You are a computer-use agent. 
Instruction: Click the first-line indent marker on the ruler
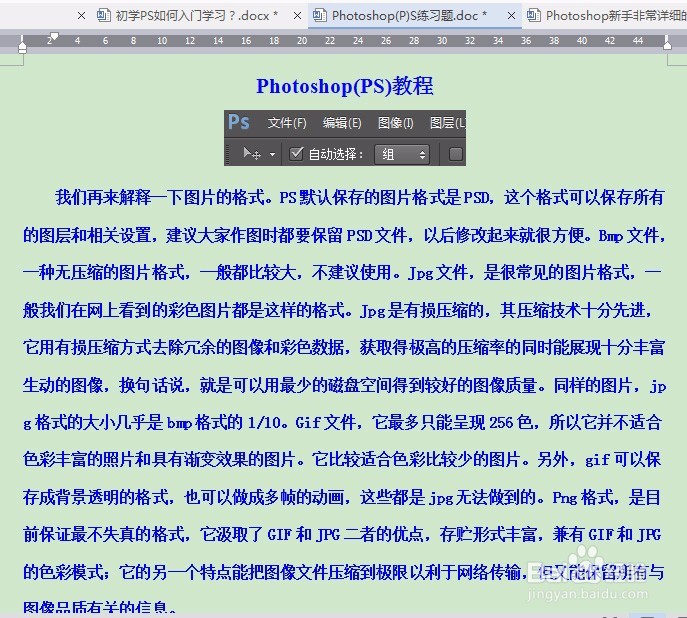pos(54,36)
